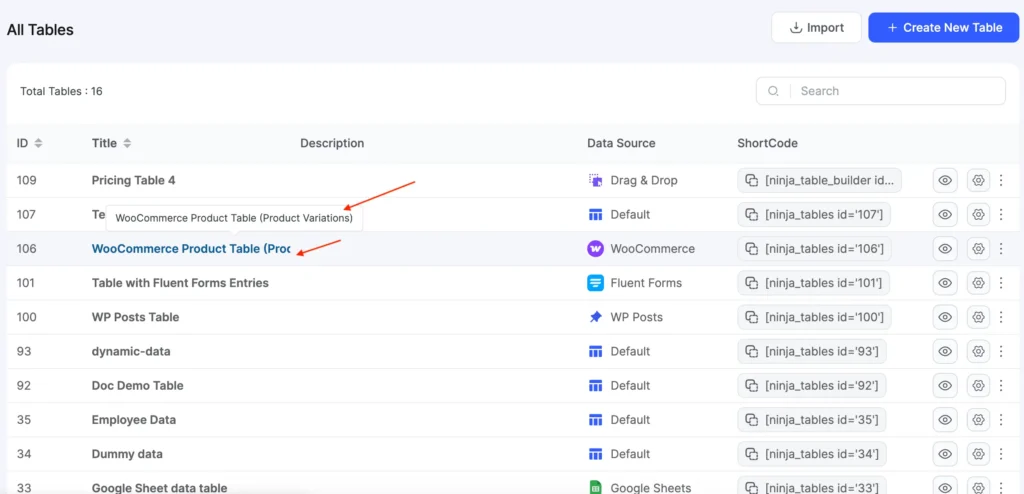Open settings gear for table 101

click(978, 283)
